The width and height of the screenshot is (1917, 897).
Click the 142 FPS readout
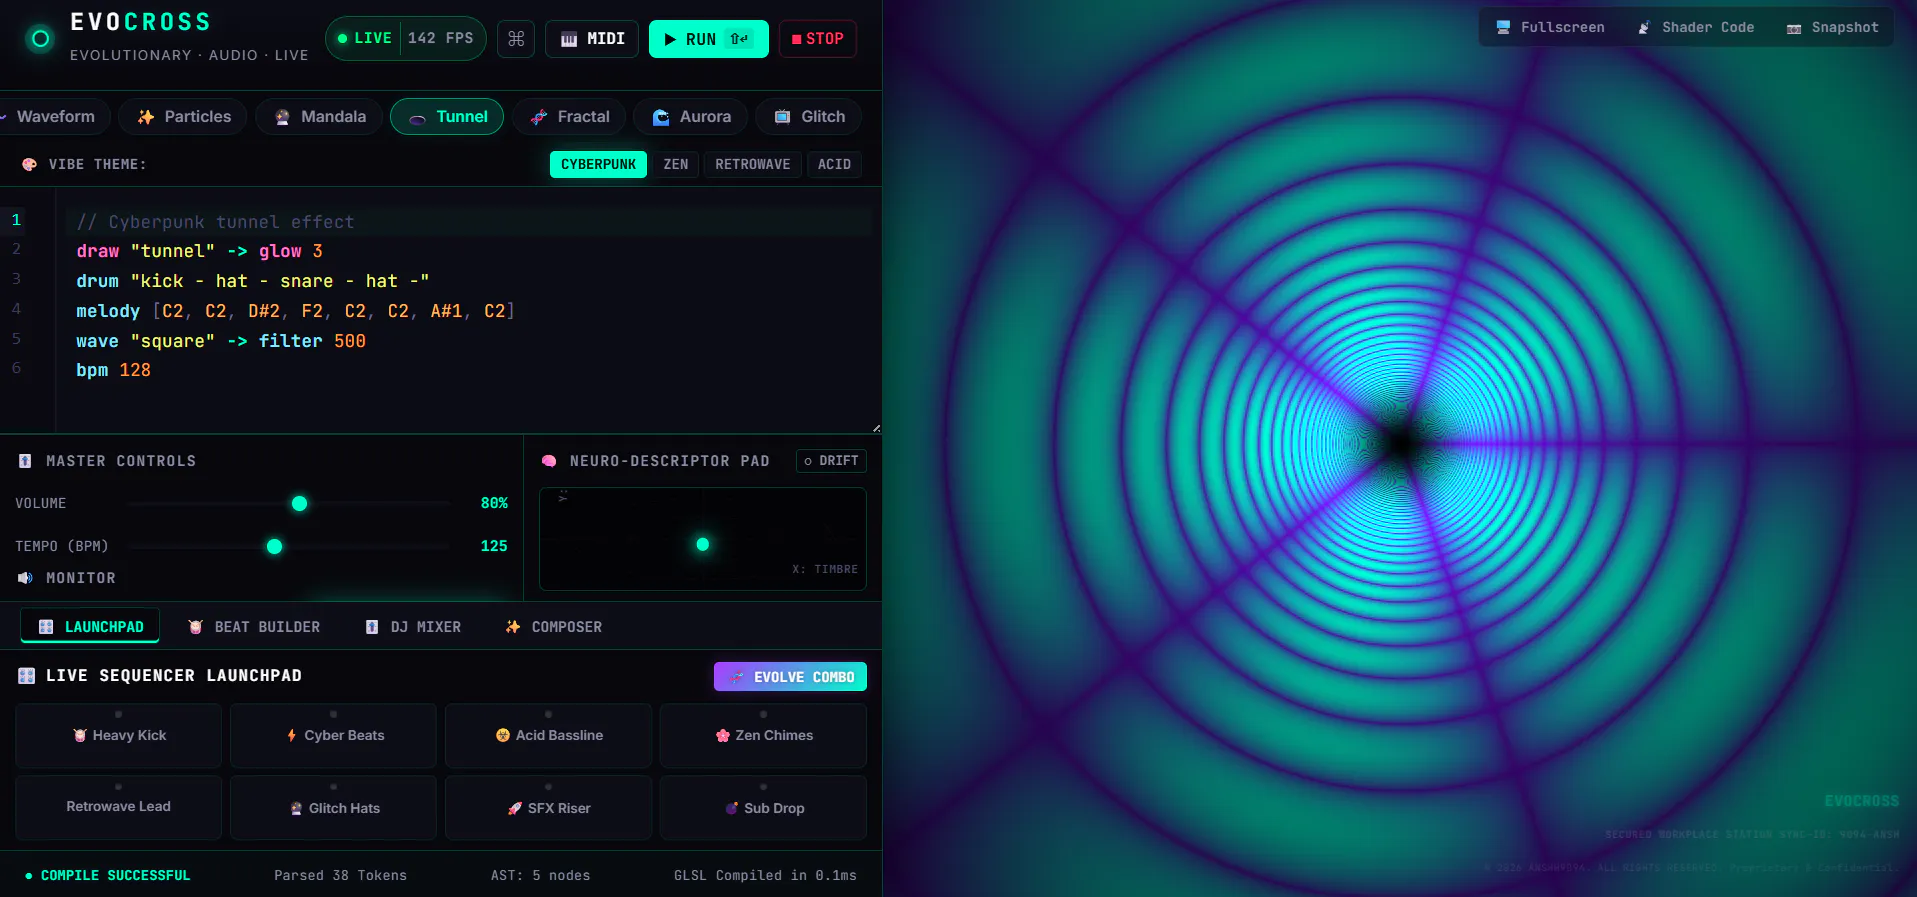(441, 38)
